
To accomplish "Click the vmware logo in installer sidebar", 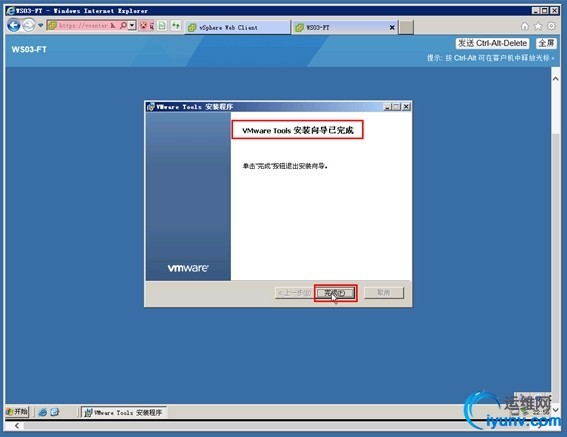I will pyautogui.click(x=188, y=268).
